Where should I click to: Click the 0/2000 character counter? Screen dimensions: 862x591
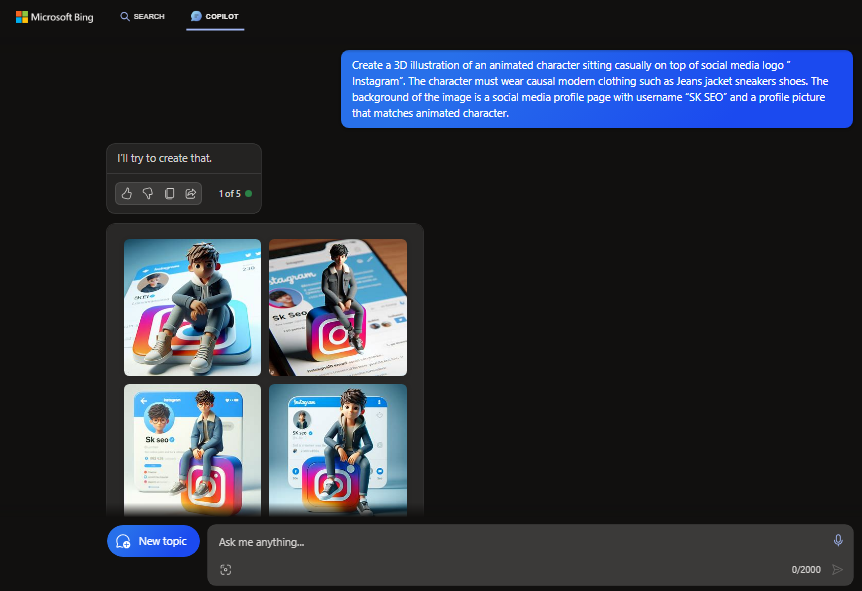point(806,570)
